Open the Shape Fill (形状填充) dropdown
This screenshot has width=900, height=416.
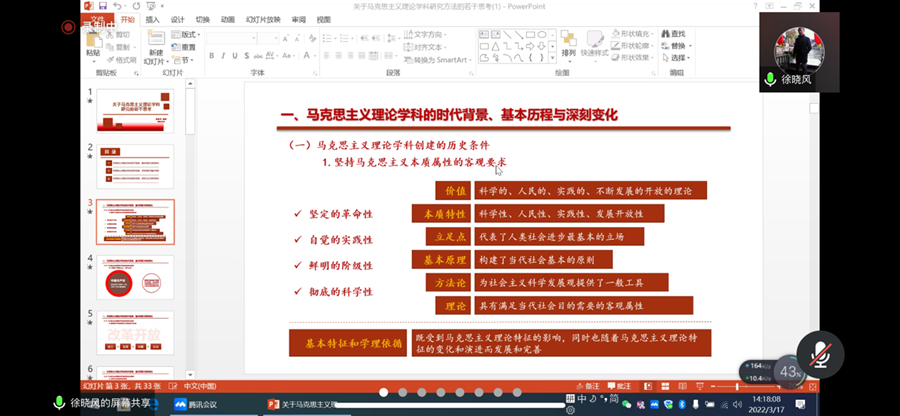click(x=634, y=34)
